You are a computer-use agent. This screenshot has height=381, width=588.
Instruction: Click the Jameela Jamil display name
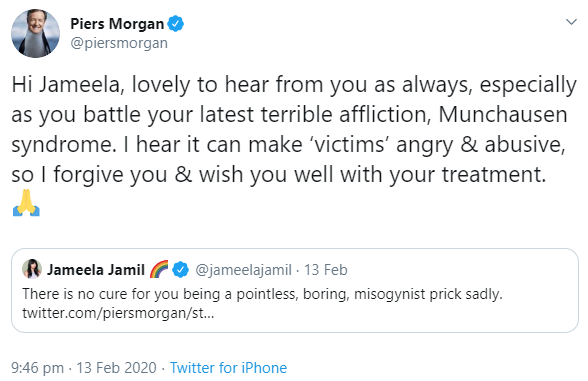(96, 270)
